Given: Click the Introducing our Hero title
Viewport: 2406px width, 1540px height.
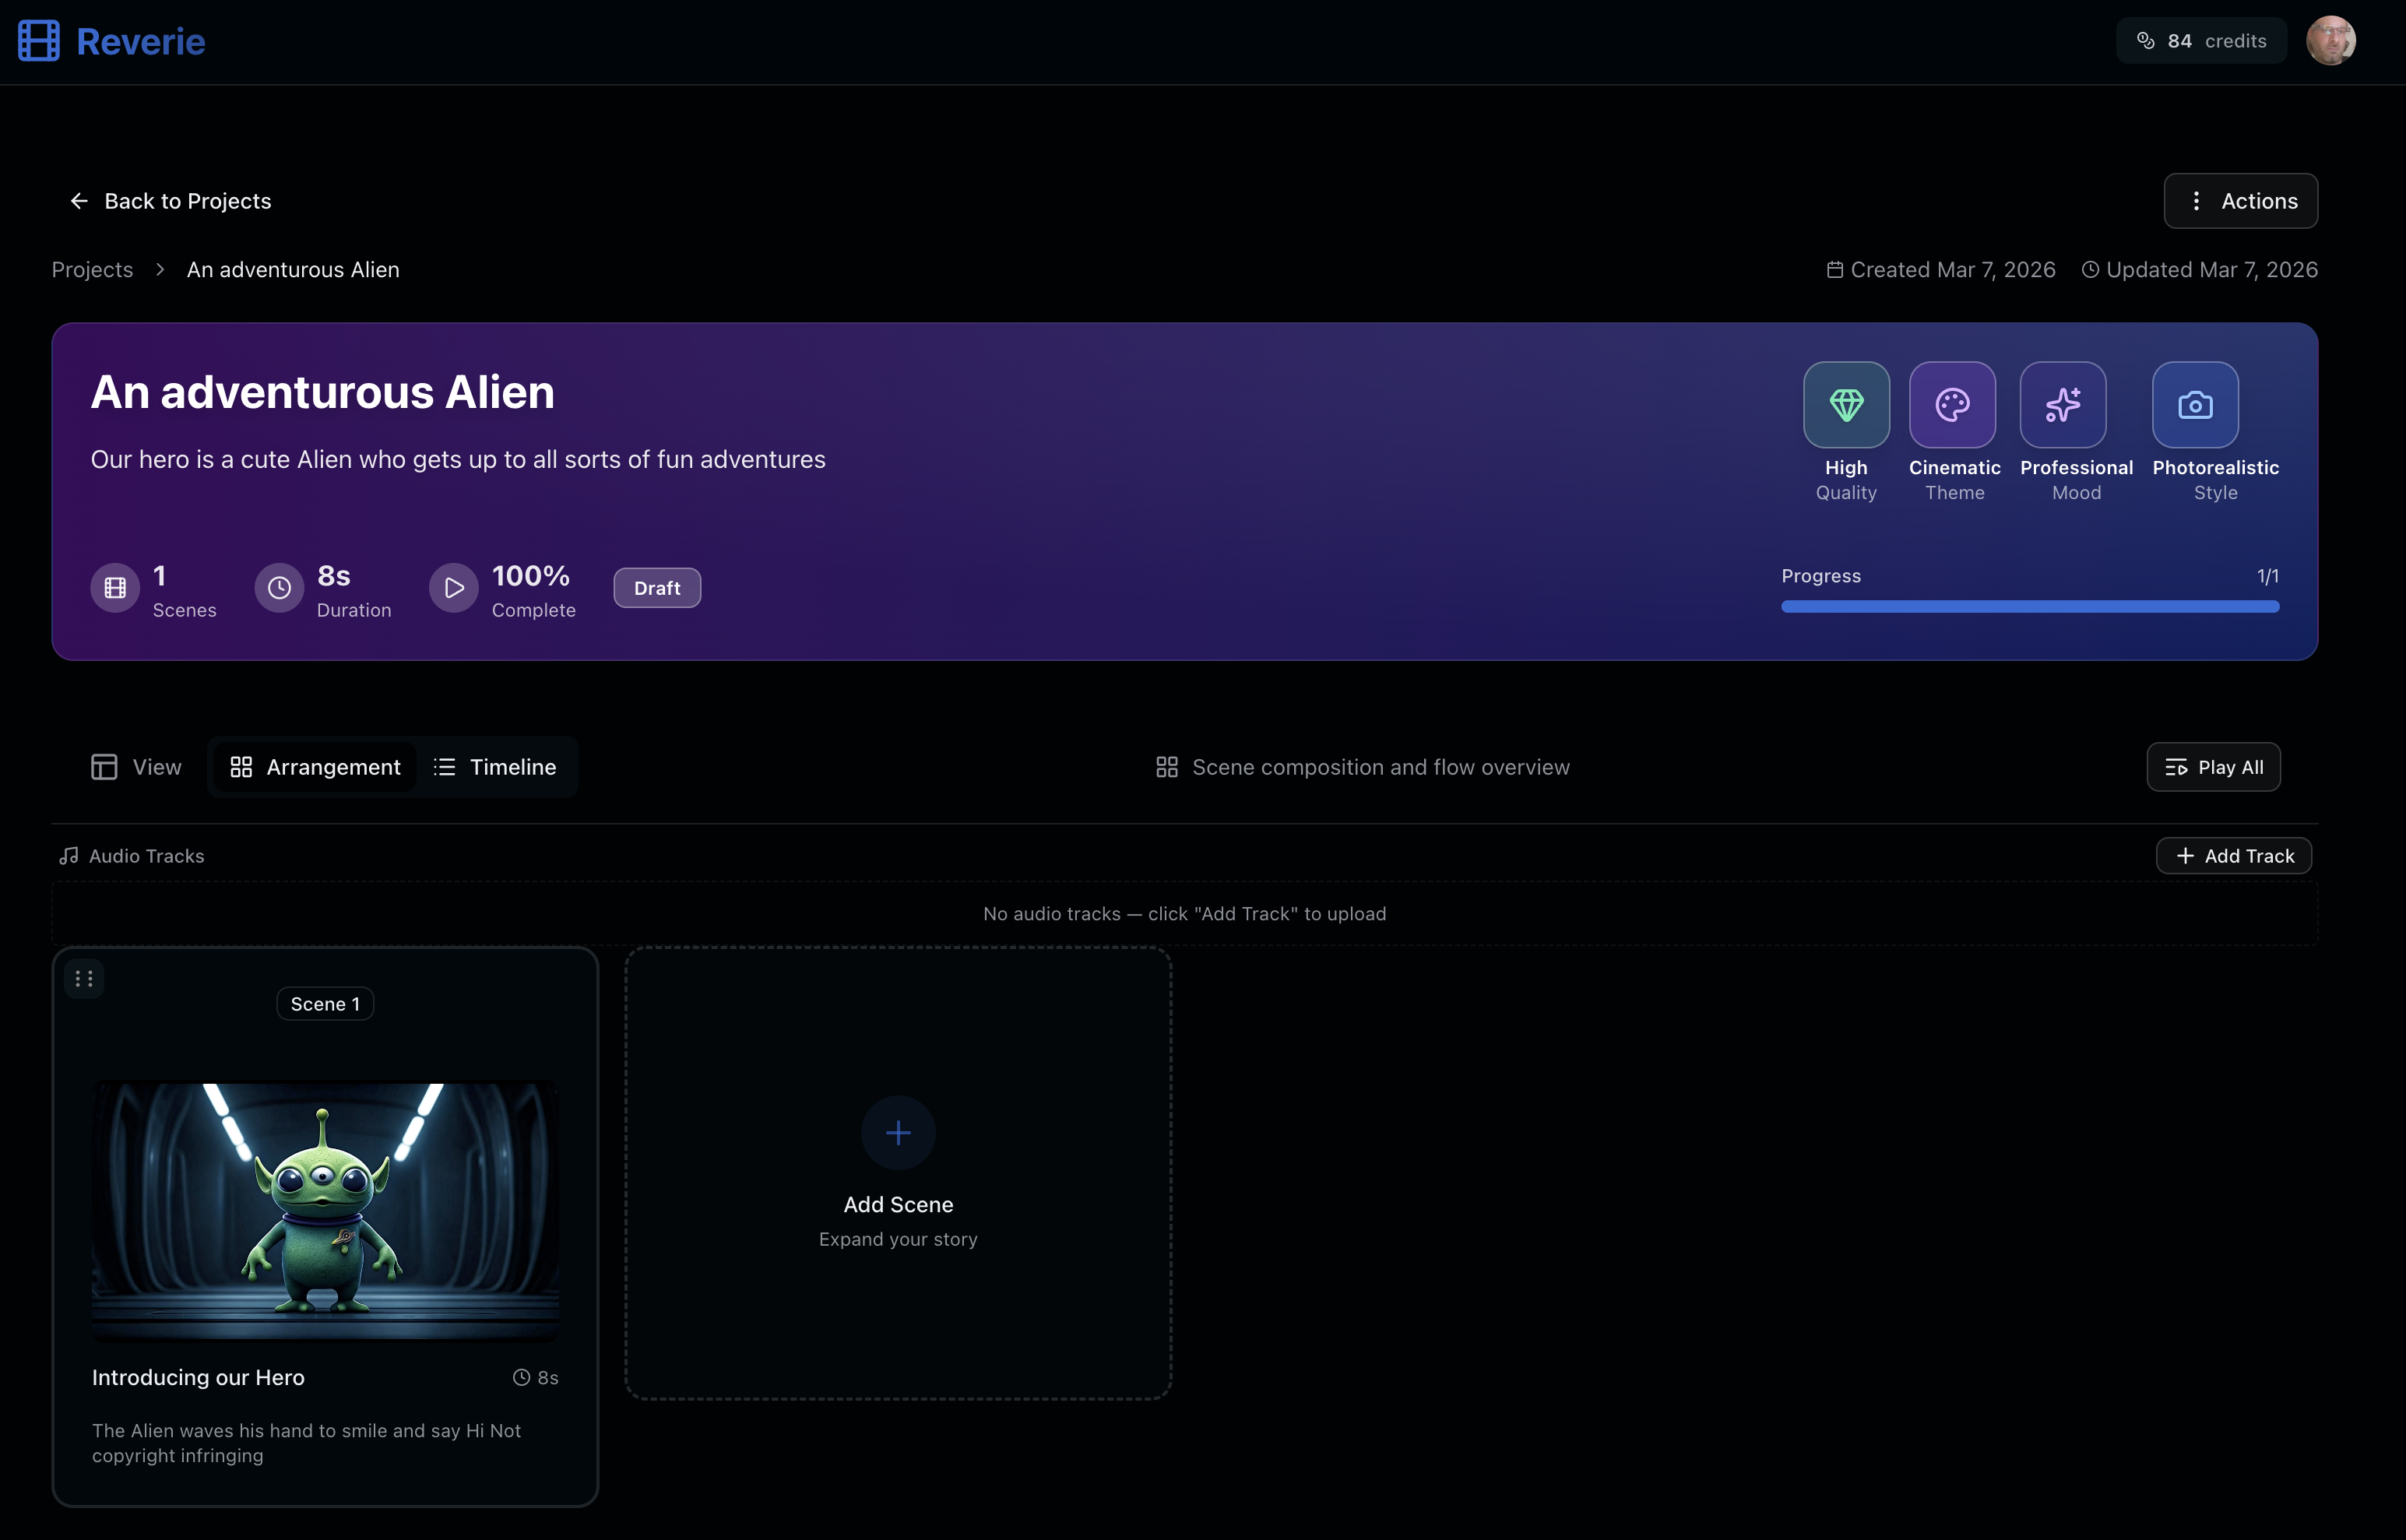Looking at the screenshot, I should click(x=198, y=1377).
